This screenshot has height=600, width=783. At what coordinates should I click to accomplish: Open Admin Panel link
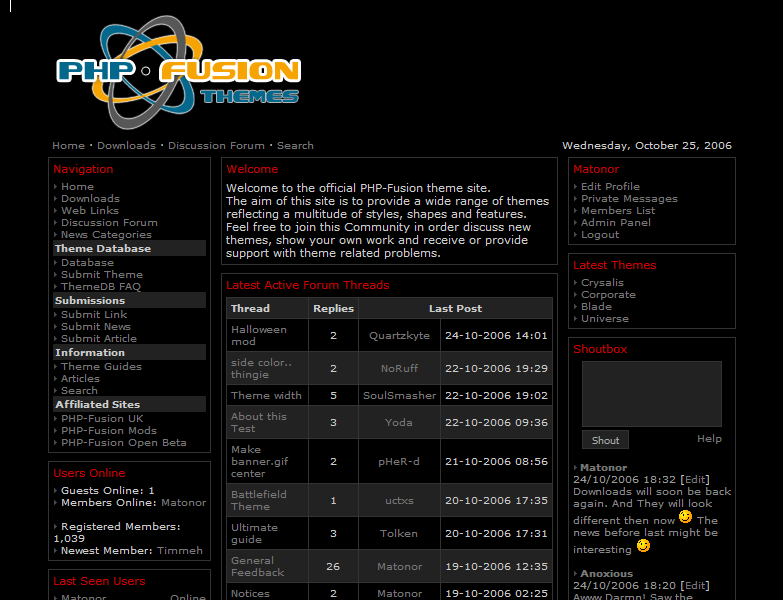click(616, 223)
